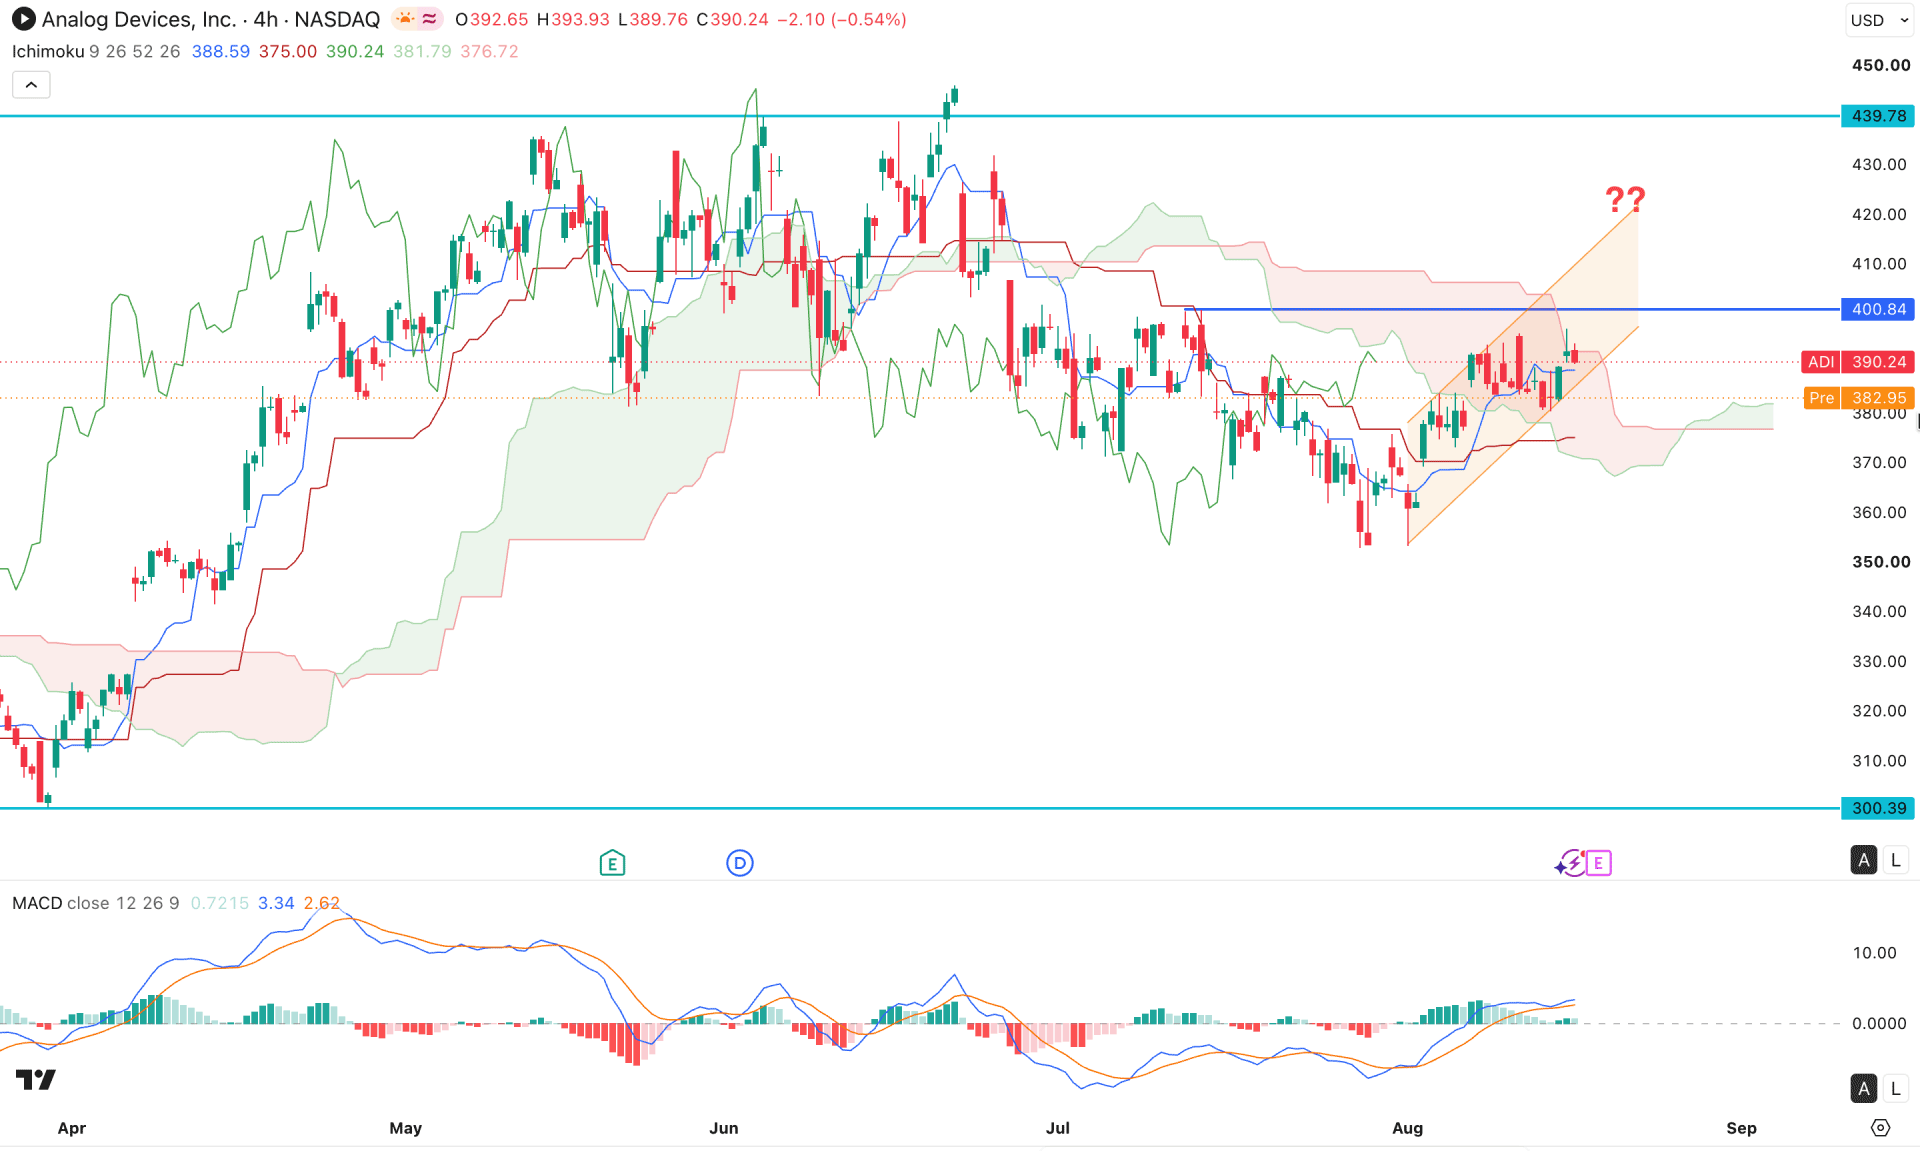This screenshot has height=1151, width=1920.
Task: Click the Ichimoku red value 375.00
Action: [x=288, y=51]
